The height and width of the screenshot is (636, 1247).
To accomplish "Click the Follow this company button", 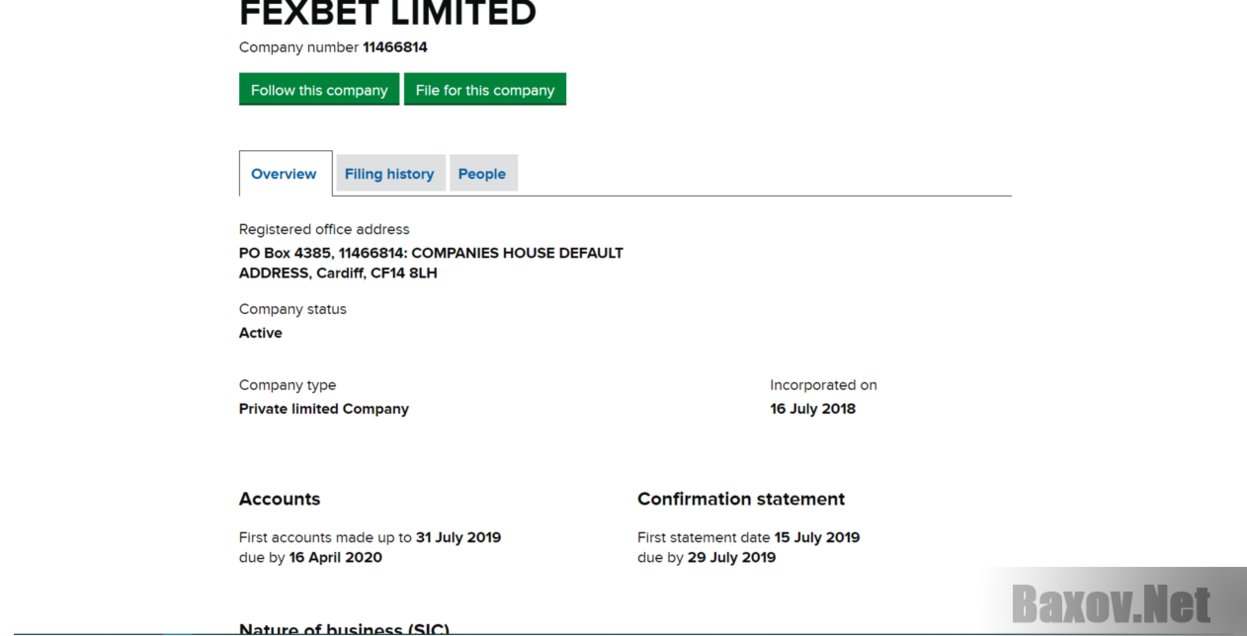I will (319, 89).
